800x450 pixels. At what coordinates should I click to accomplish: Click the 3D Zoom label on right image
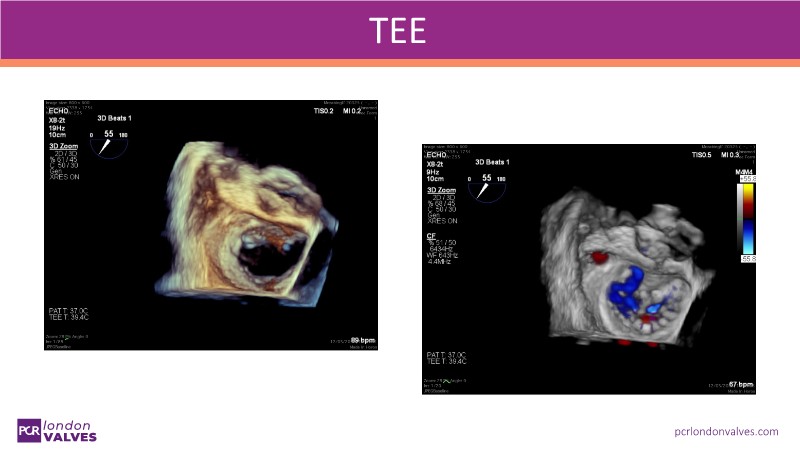[444, 190]
